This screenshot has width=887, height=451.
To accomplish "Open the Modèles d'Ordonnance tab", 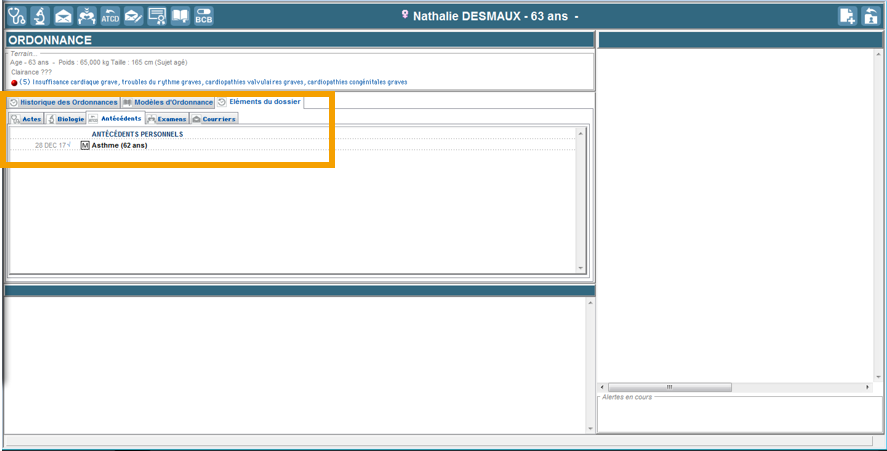I will pos(168,102).
